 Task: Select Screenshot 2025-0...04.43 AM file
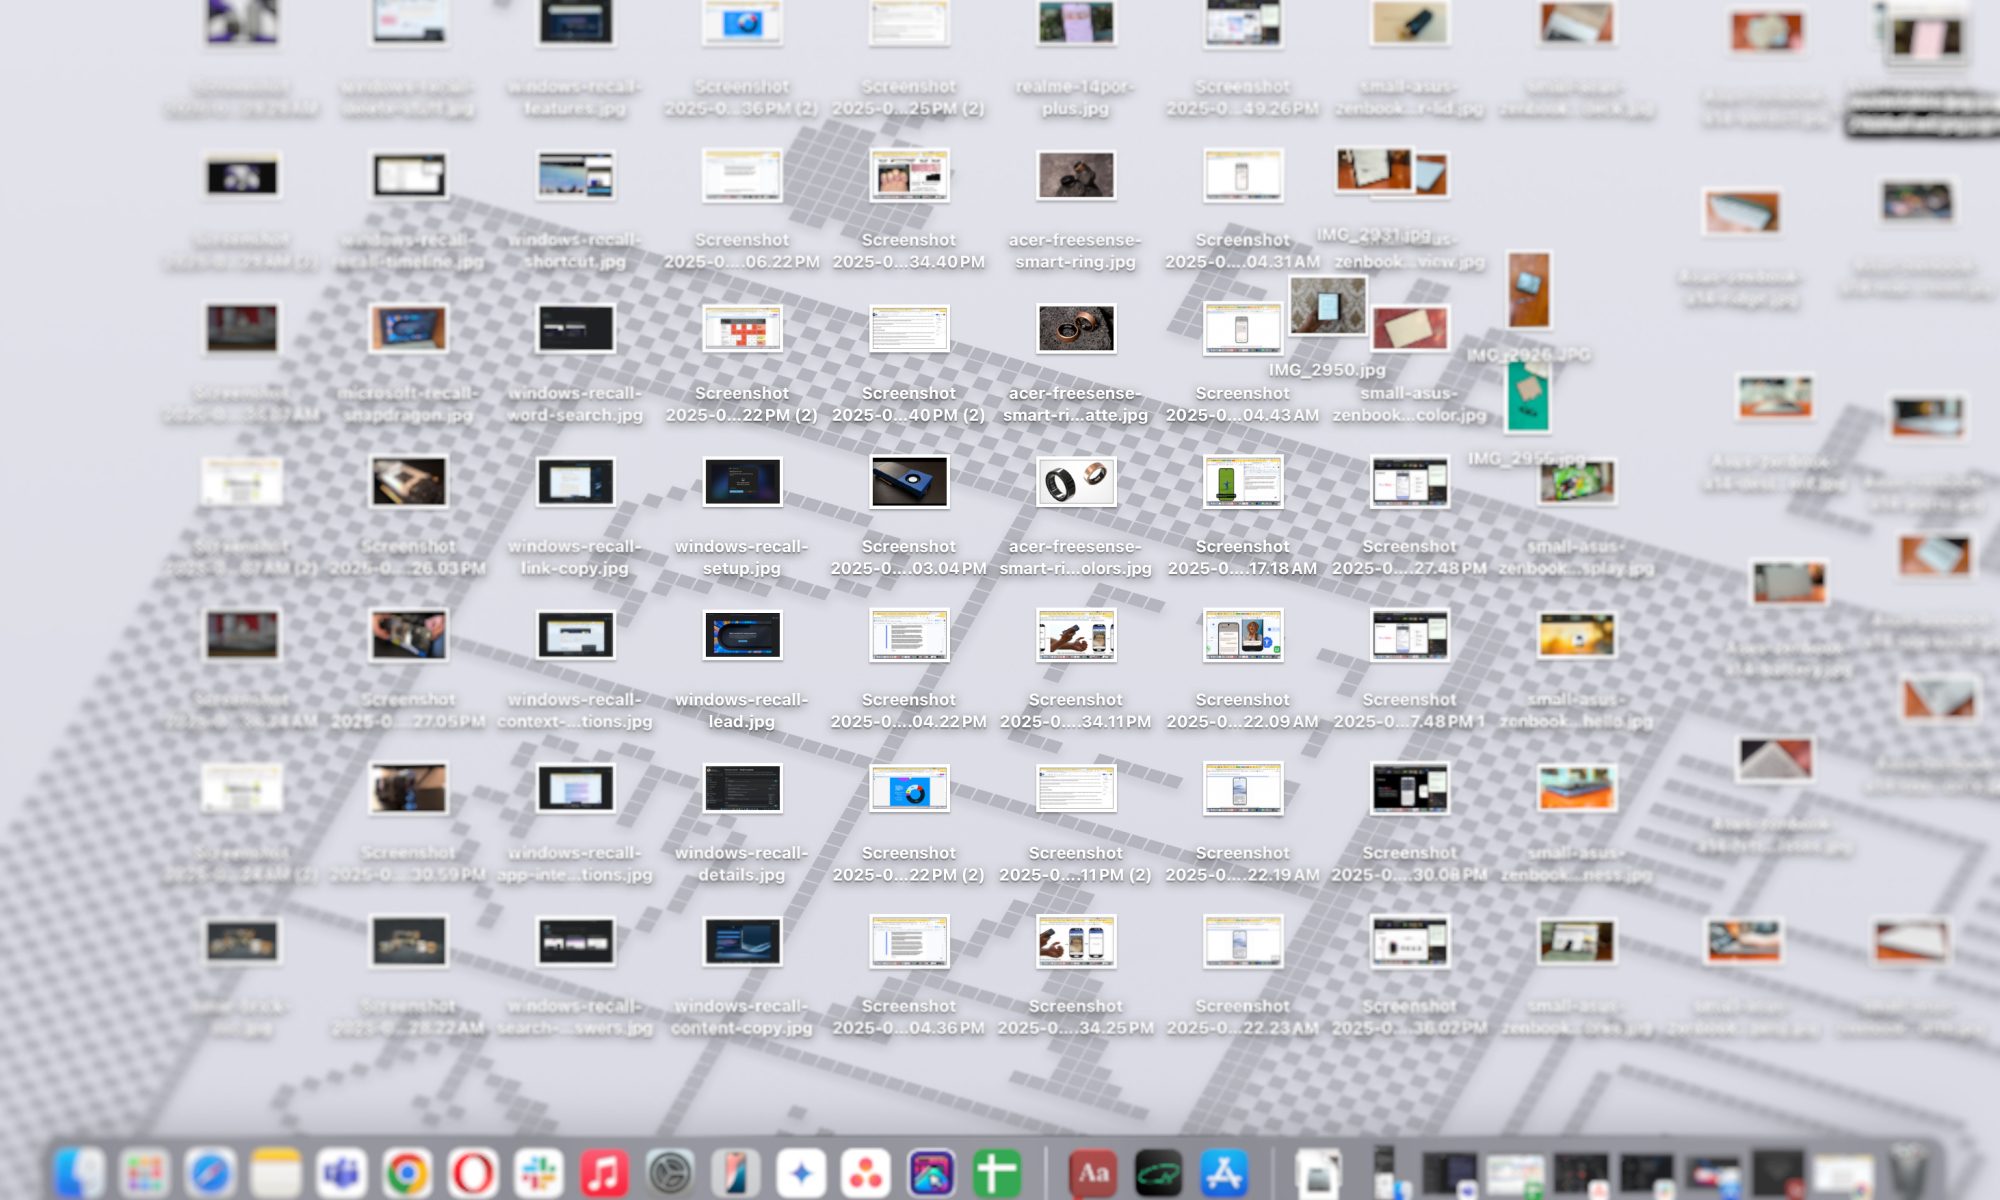click(1243, 329)
